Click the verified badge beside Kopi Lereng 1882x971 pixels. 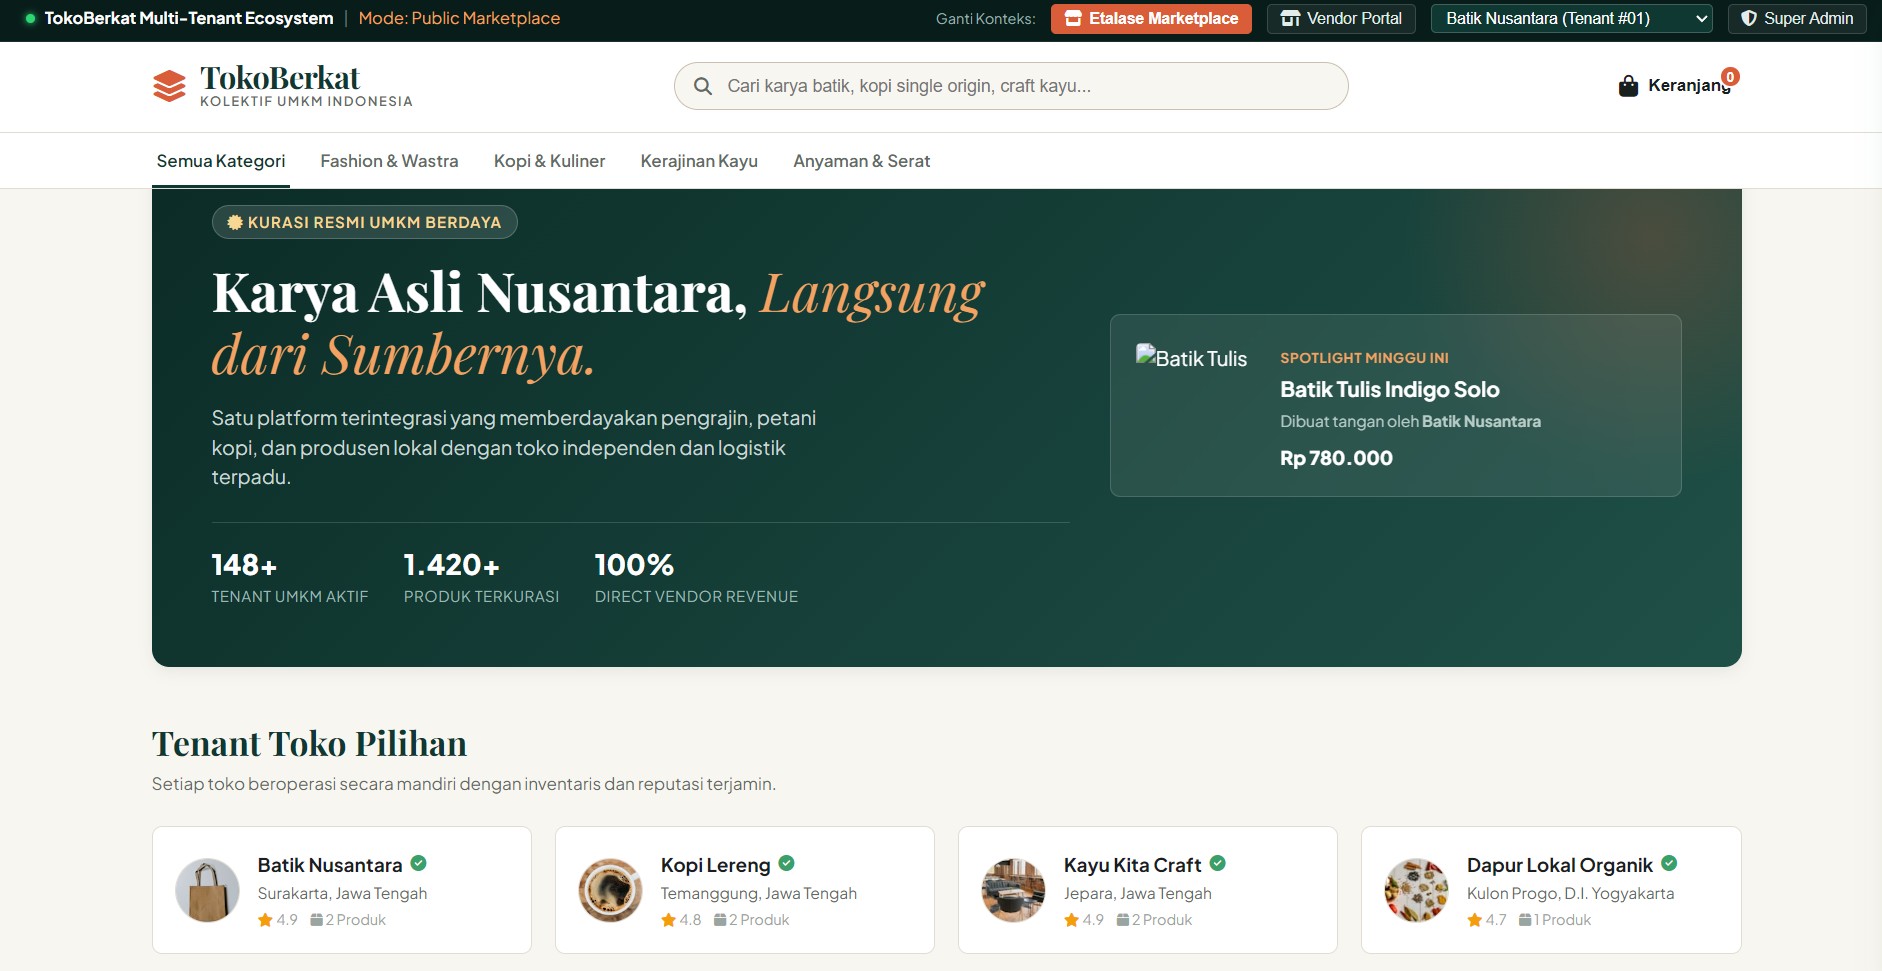coord(787,863)
